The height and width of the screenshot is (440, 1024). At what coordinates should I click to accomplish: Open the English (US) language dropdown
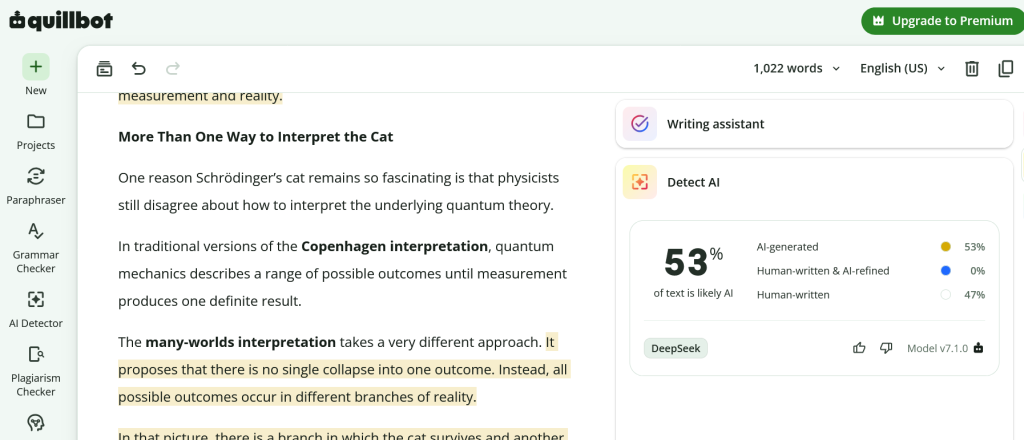pos(903,68)
